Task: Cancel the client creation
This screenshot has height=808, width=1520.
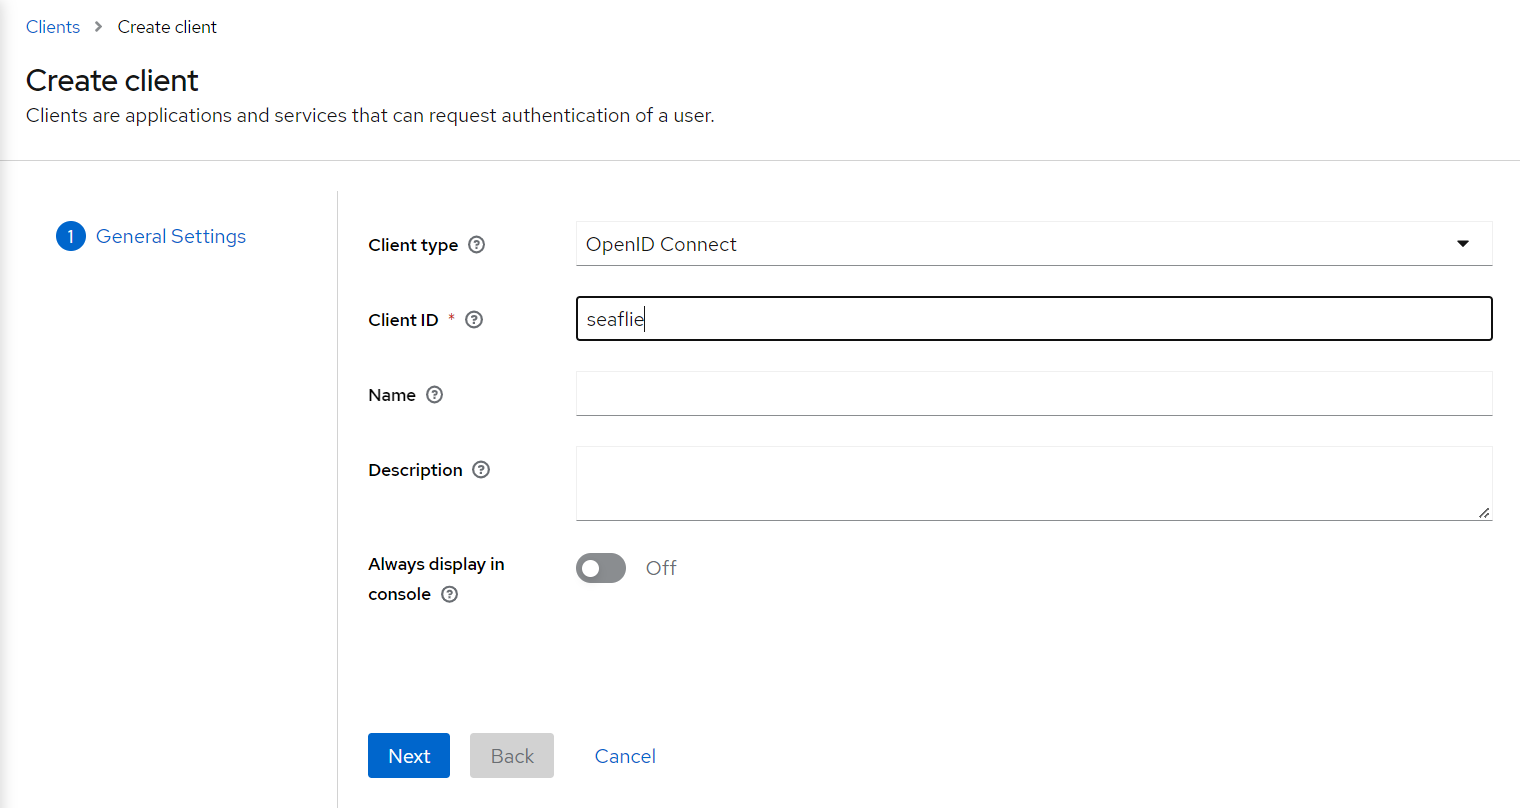Action: pos(625,756)
